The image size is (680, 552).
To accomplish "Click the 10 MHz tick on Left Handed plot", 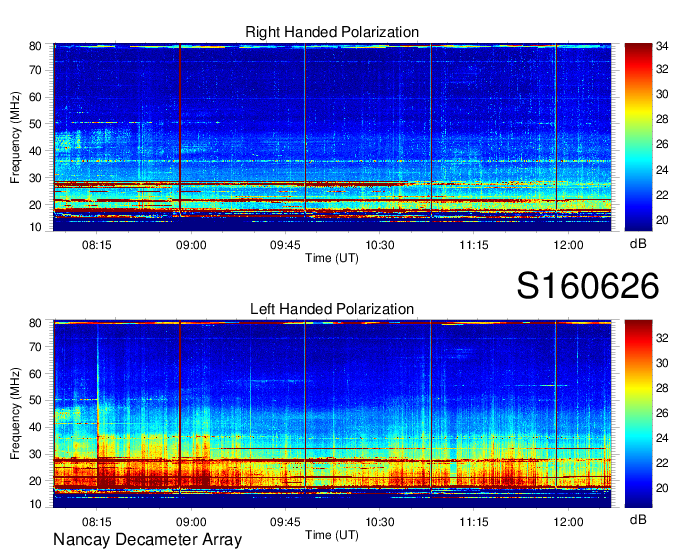I will tap(35, 504).
